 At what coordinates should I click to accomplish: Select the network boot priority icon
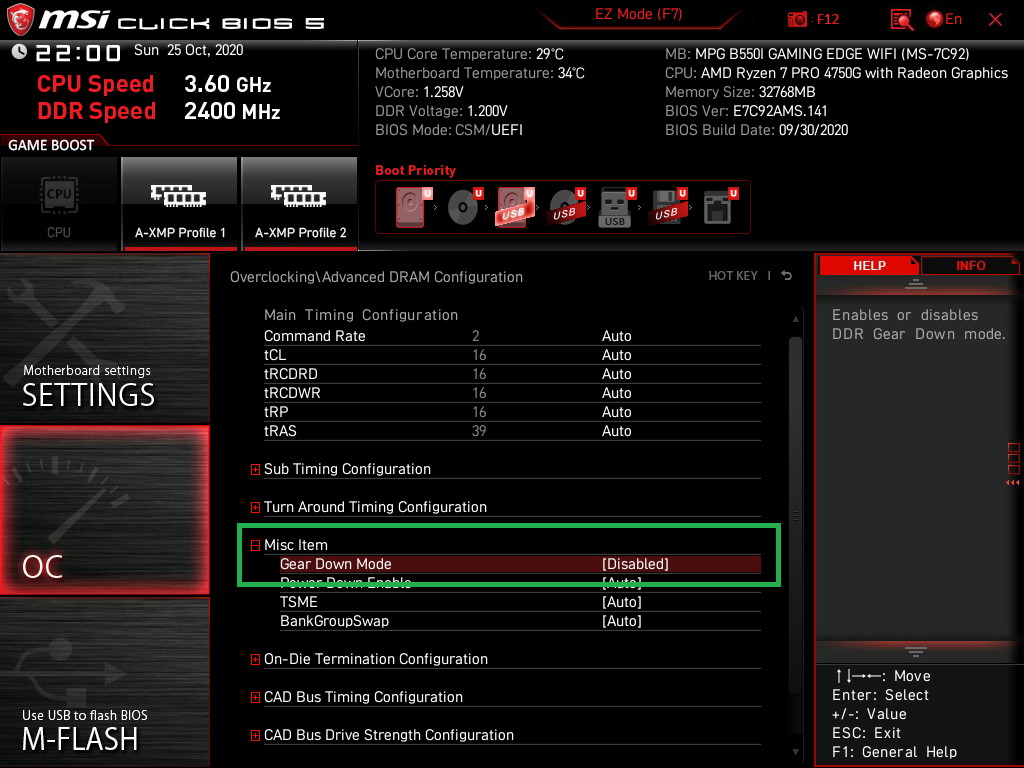(718, 207)
